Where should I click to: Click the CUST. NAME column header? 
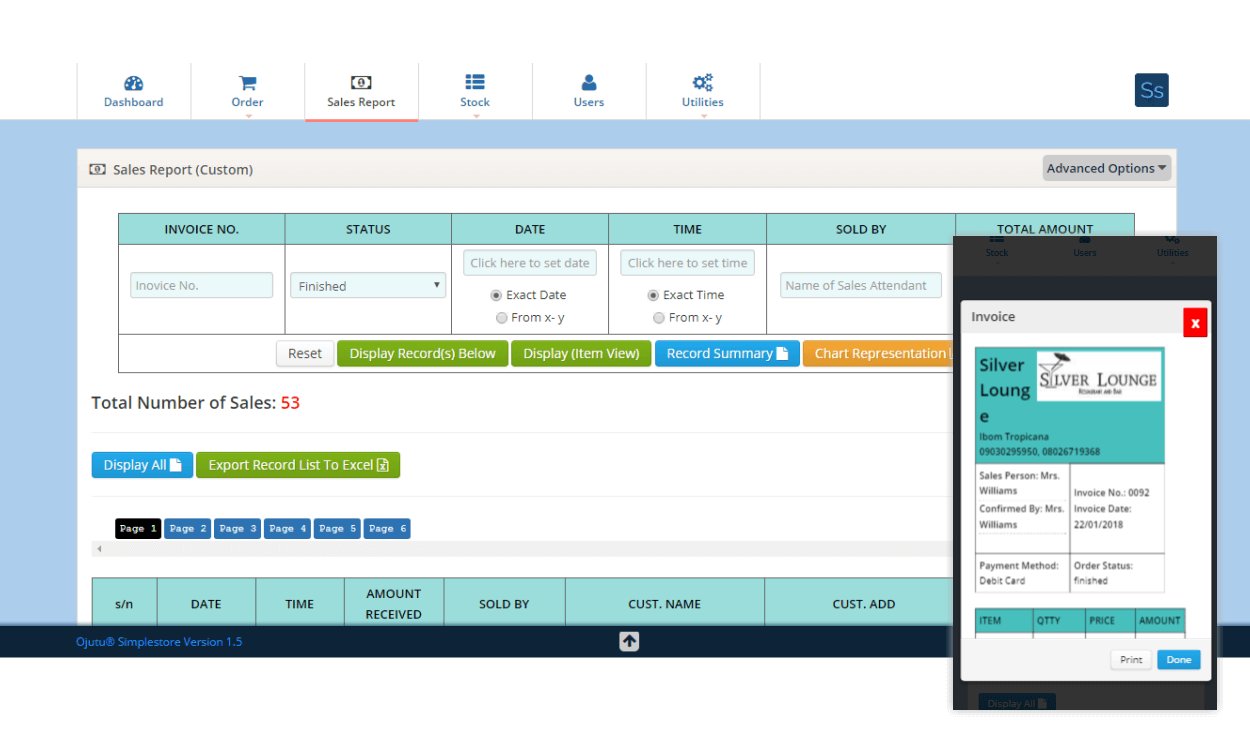tap(665, 604)
